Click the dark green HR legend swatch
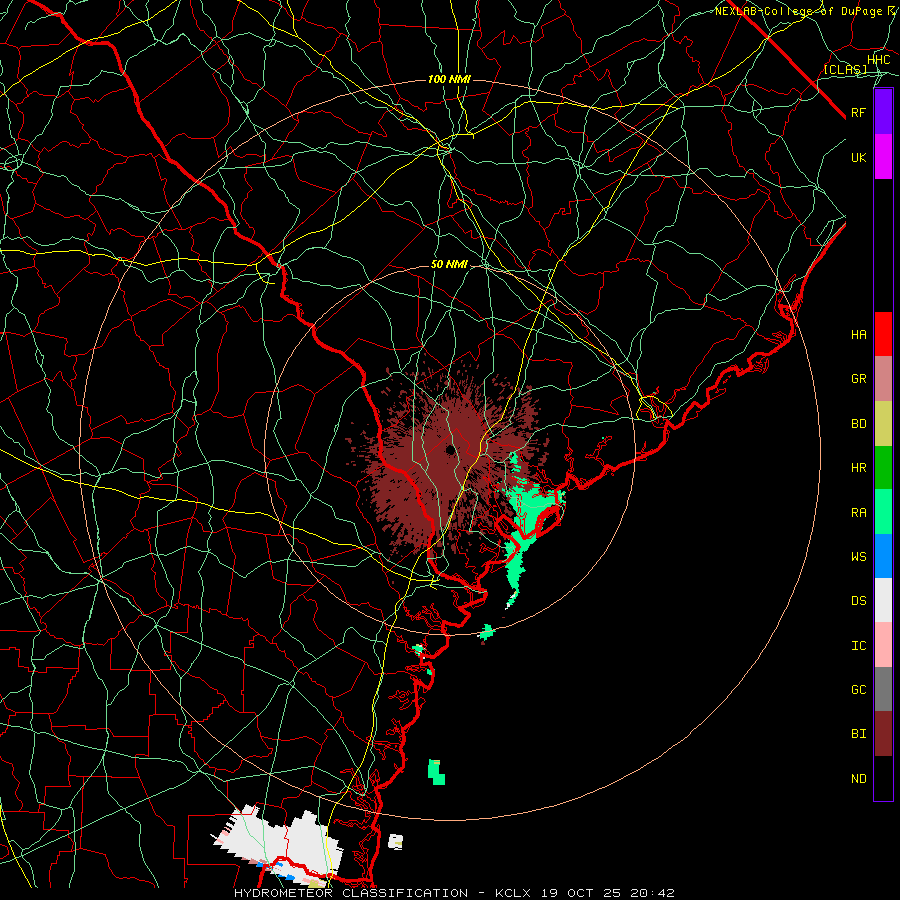The height and width of the screenshot is (900, 900). 883,468
